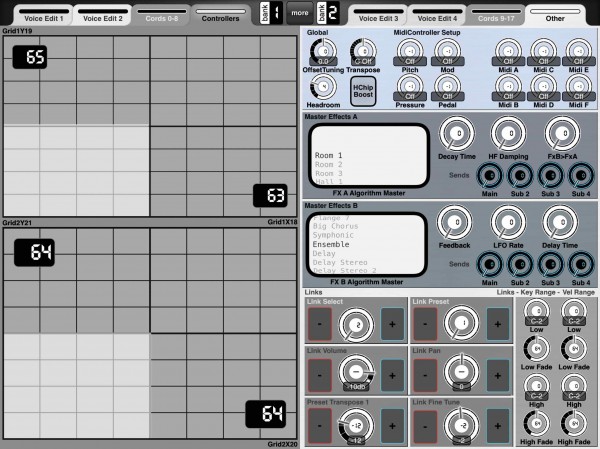Click the 63 marker in Grid1X18
This screenshot has width=600, height=449.
coord(270,196)
